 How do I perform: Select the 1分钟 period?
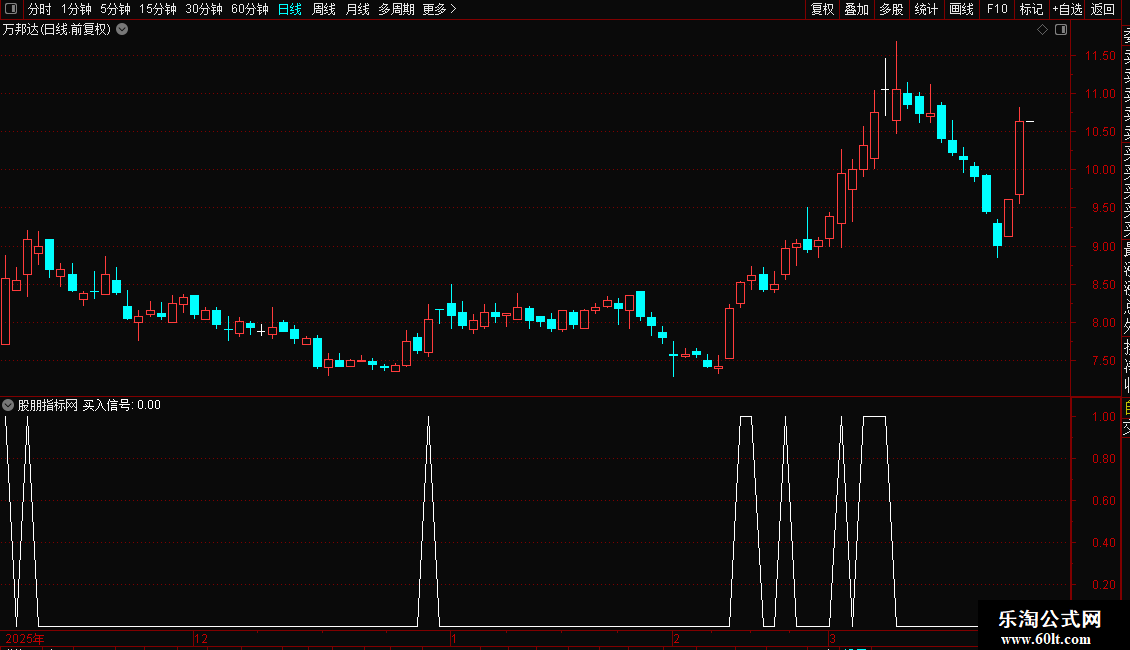[76, 9]
